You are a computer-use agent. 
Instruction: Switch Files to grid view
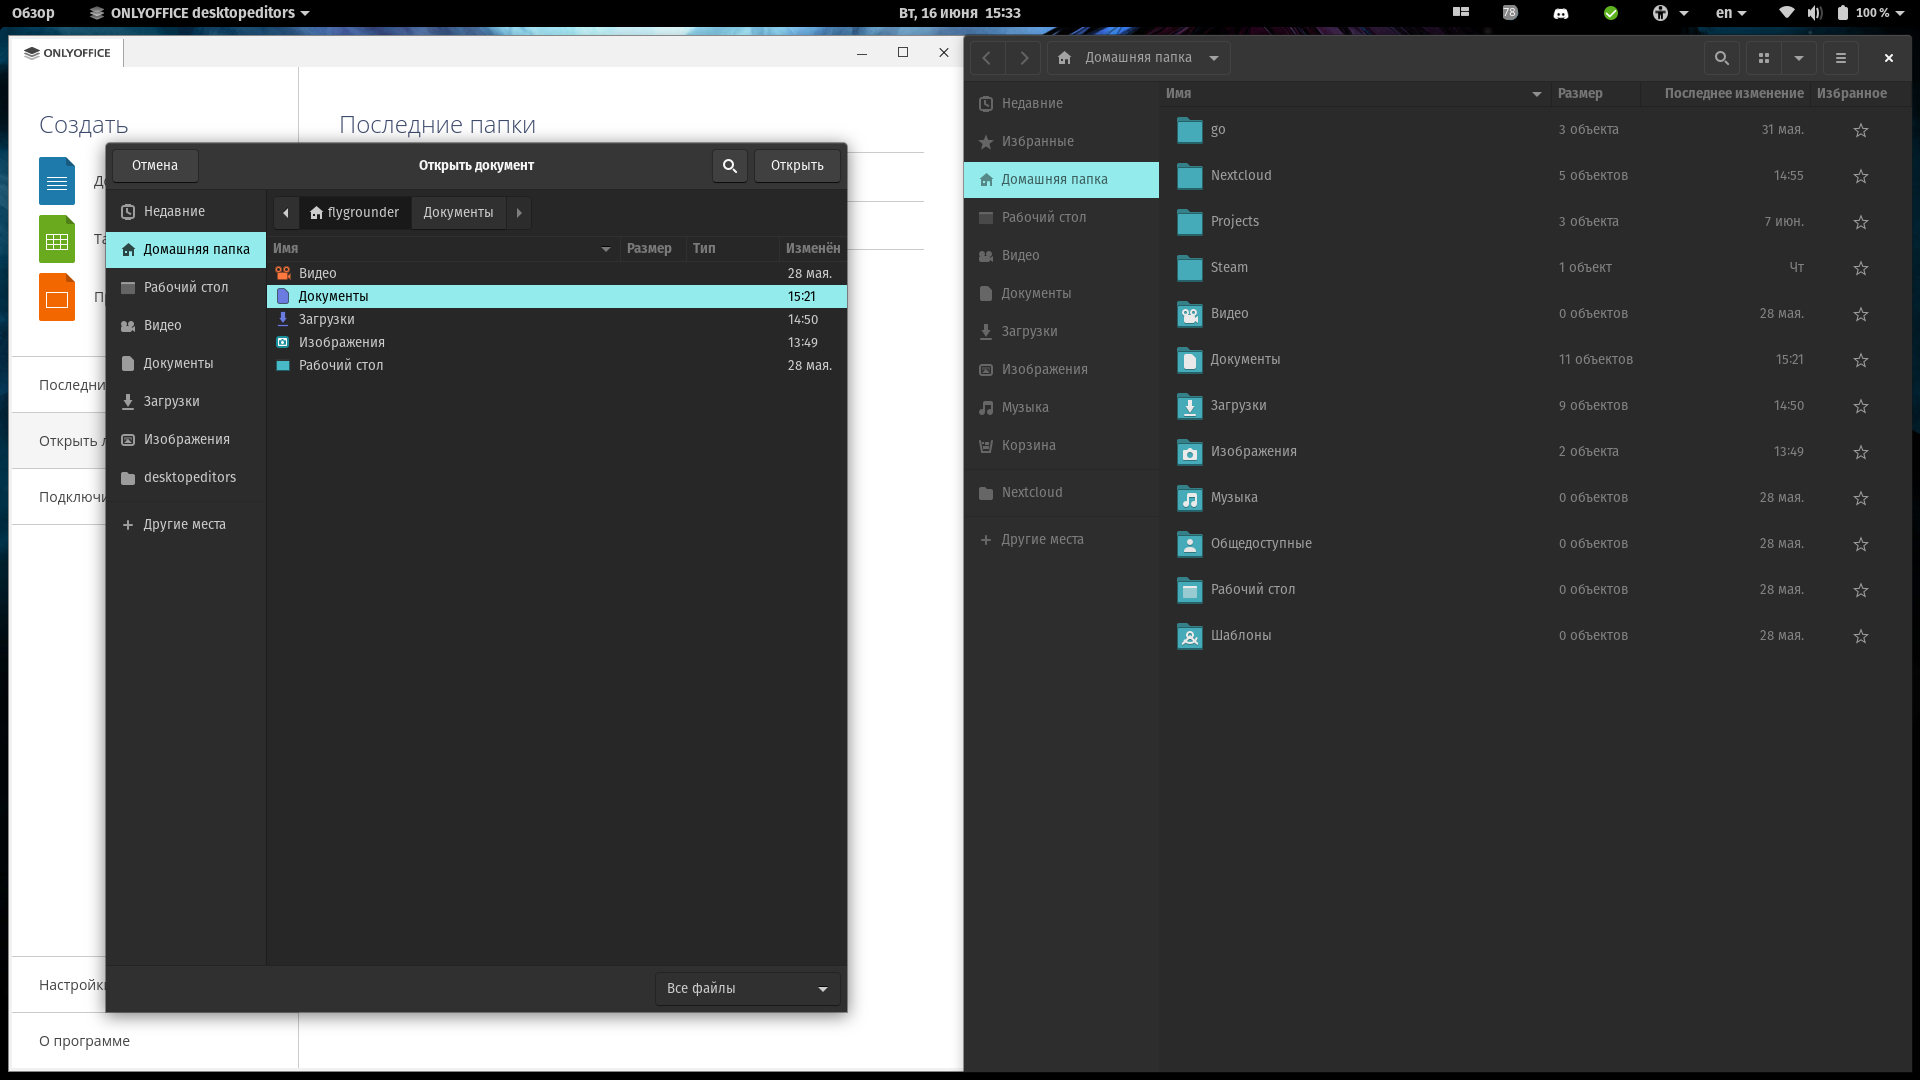tap(1764, 57)
